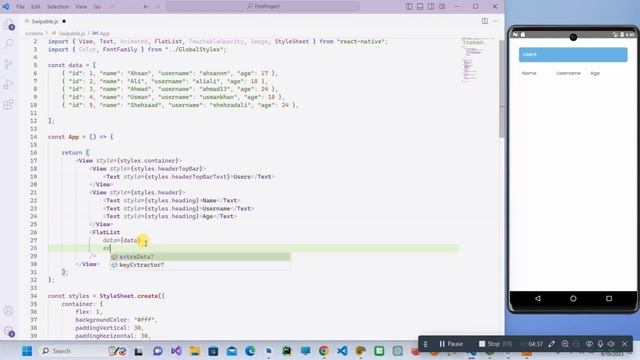
Task: Open the Windows Start menu
Action: point(27,351)
